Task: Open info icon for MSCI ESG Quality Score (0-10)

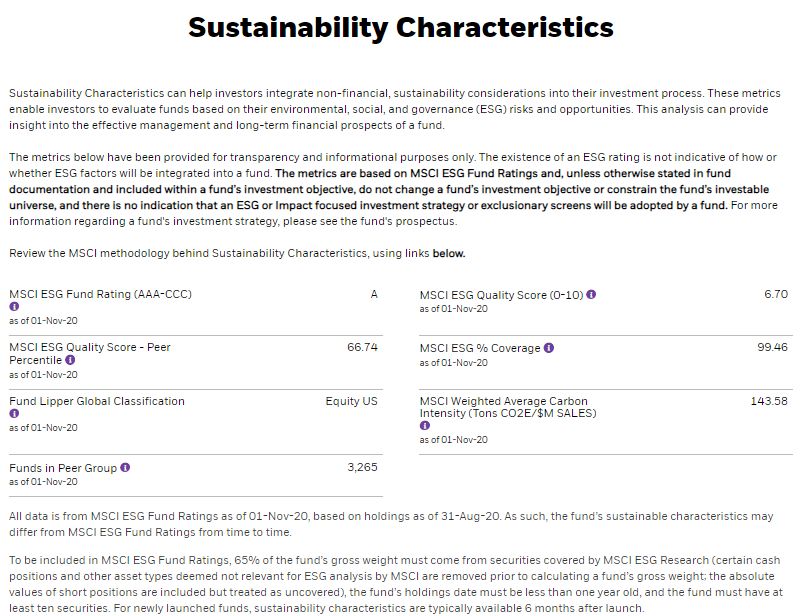Action: 591,295
